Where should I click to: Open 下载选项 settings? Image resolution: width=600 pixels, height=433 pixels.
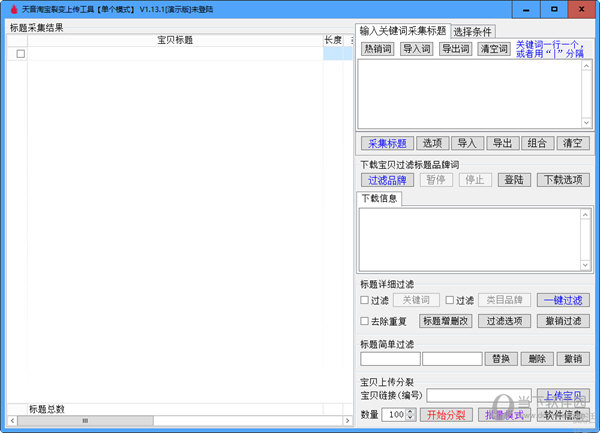point(563,180)
